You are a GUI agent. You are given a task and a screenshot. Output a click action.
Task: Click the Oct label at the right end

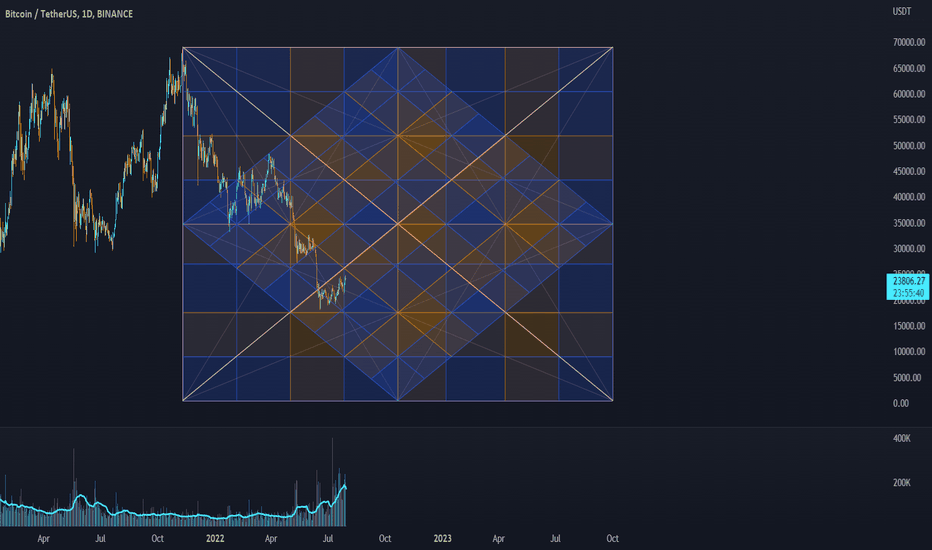[612, 538]
